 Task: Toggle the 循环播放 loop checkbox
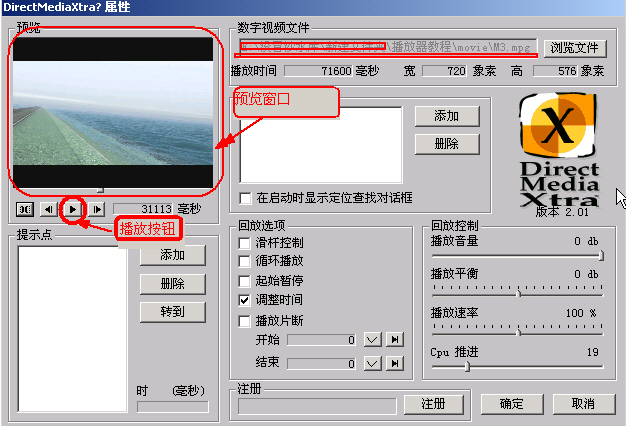point(244,262)
